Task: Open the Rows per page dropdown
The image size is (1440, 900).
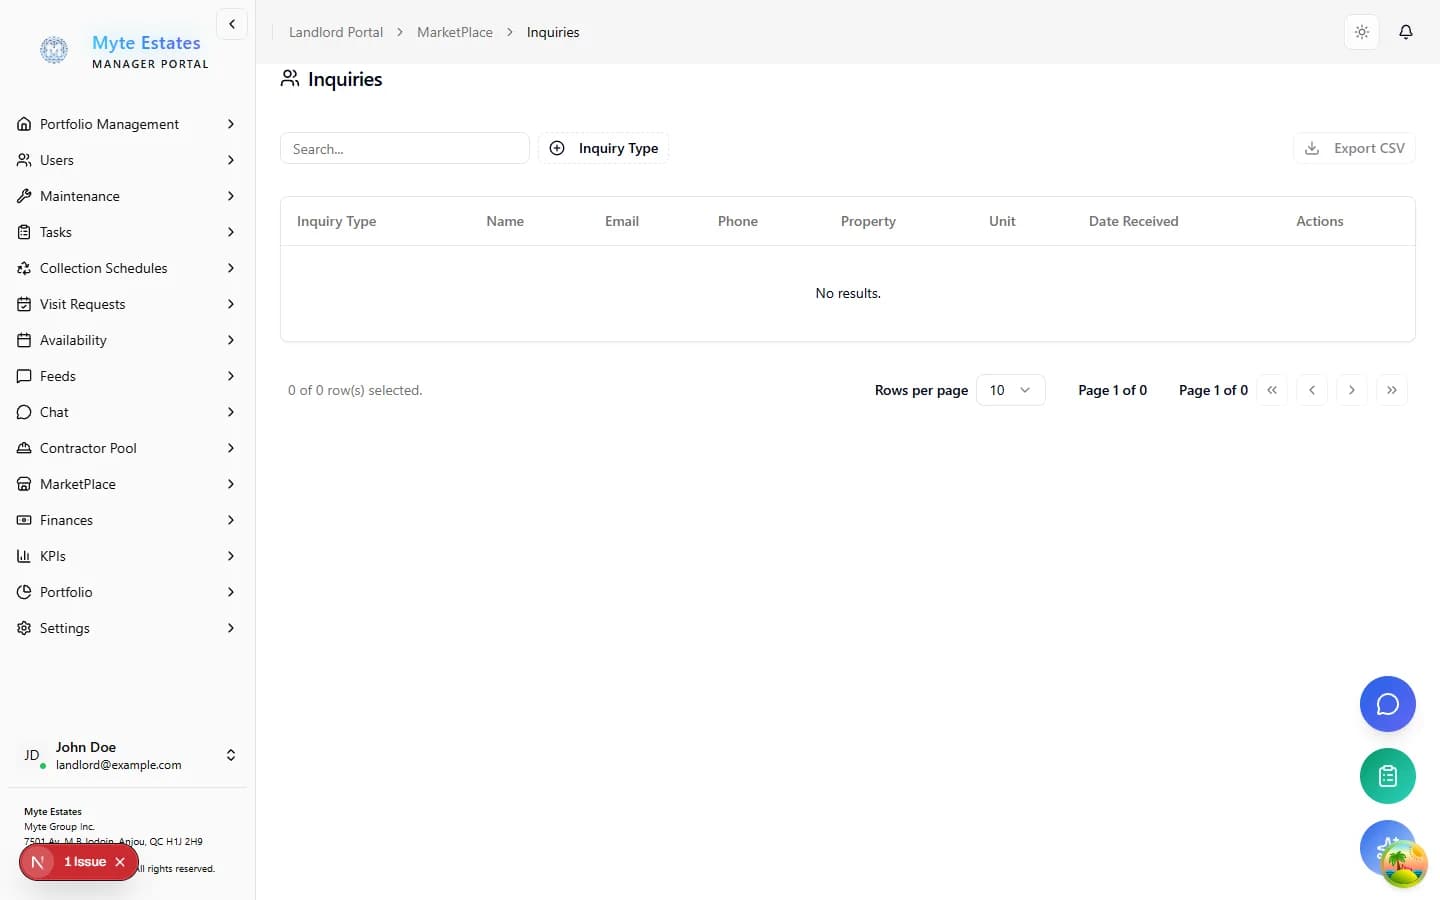Action: (x=1010, y=390)
